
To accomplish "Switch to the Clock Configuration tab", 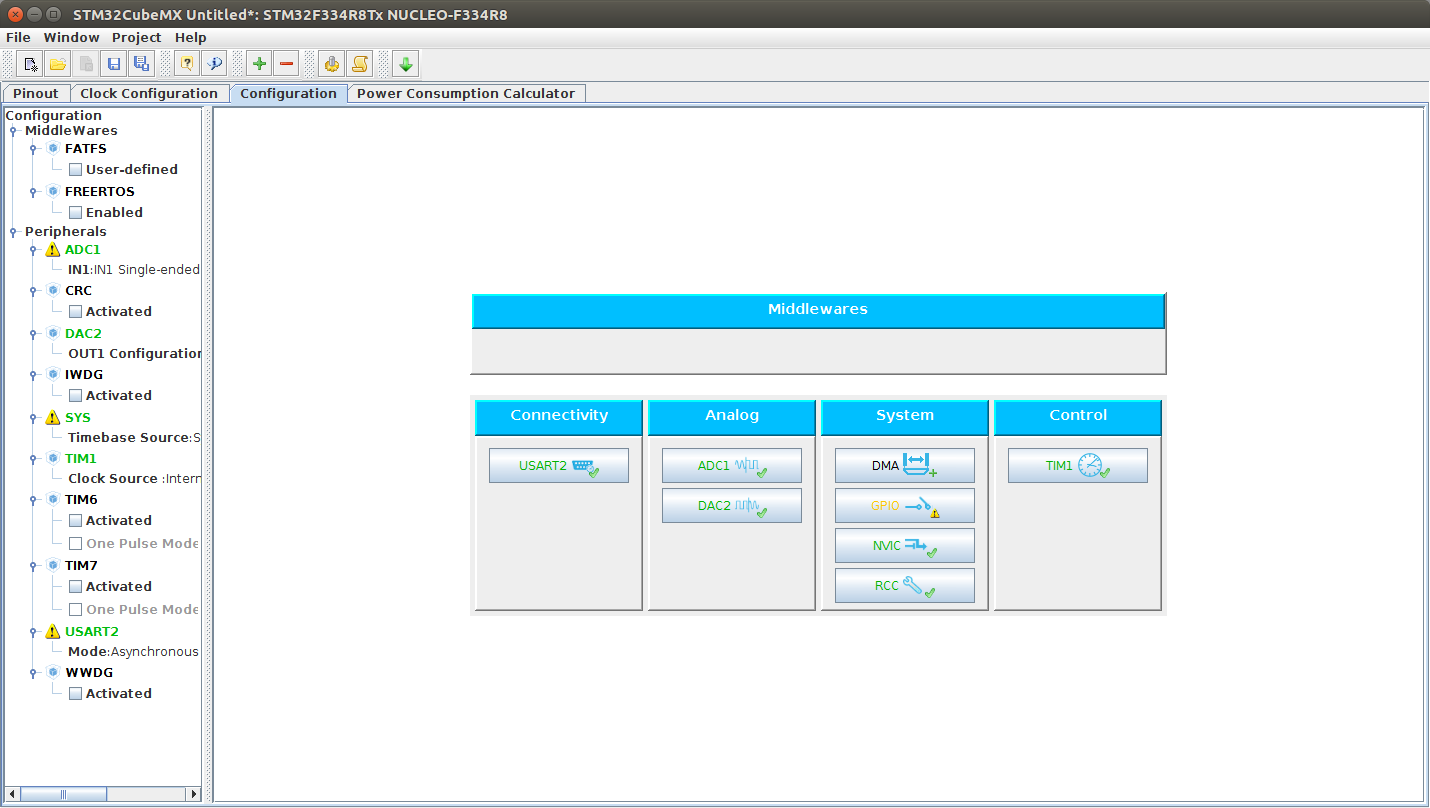I will point(148,93).
